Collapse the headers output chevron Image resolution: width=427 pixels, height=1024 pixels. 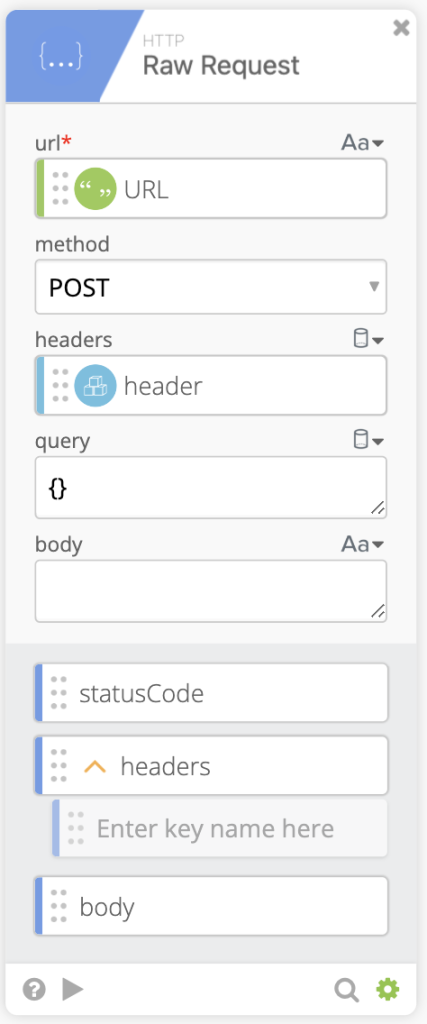[95, 766]
